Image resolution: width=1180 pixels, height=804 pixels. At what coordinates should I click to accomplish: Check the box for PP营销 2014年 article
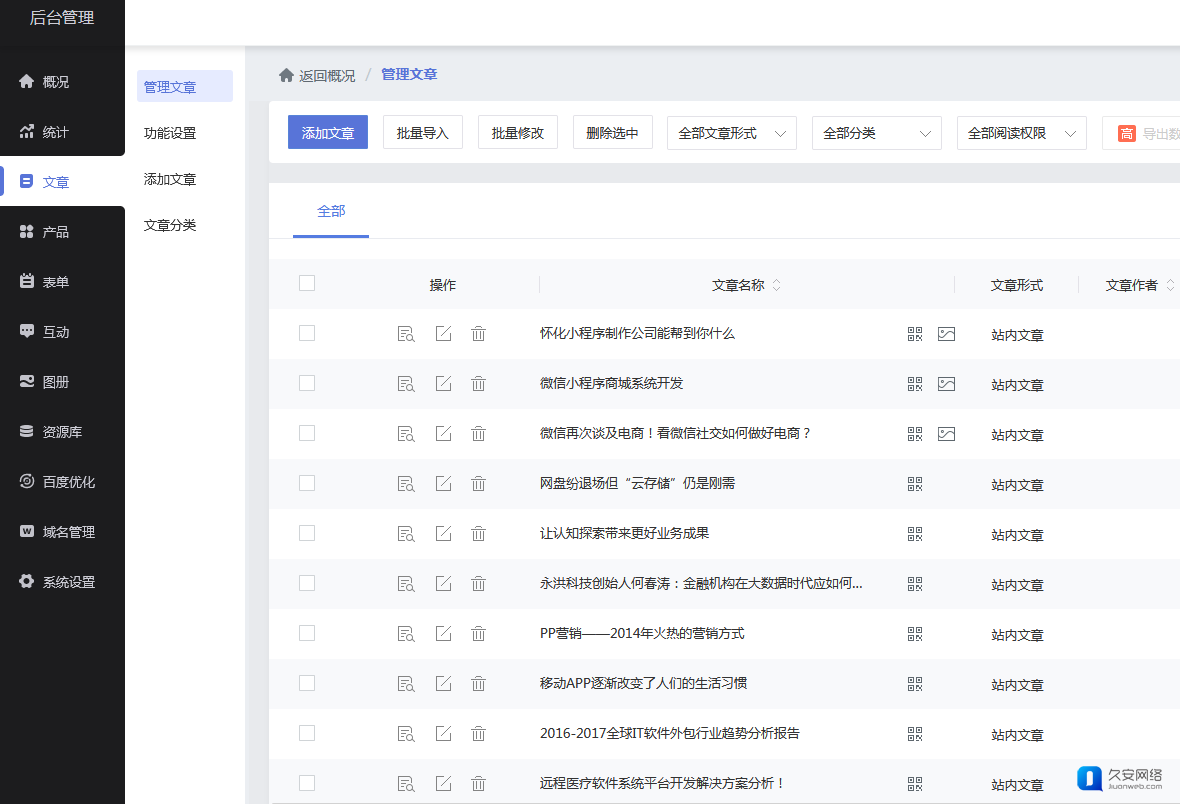[307, 633]
